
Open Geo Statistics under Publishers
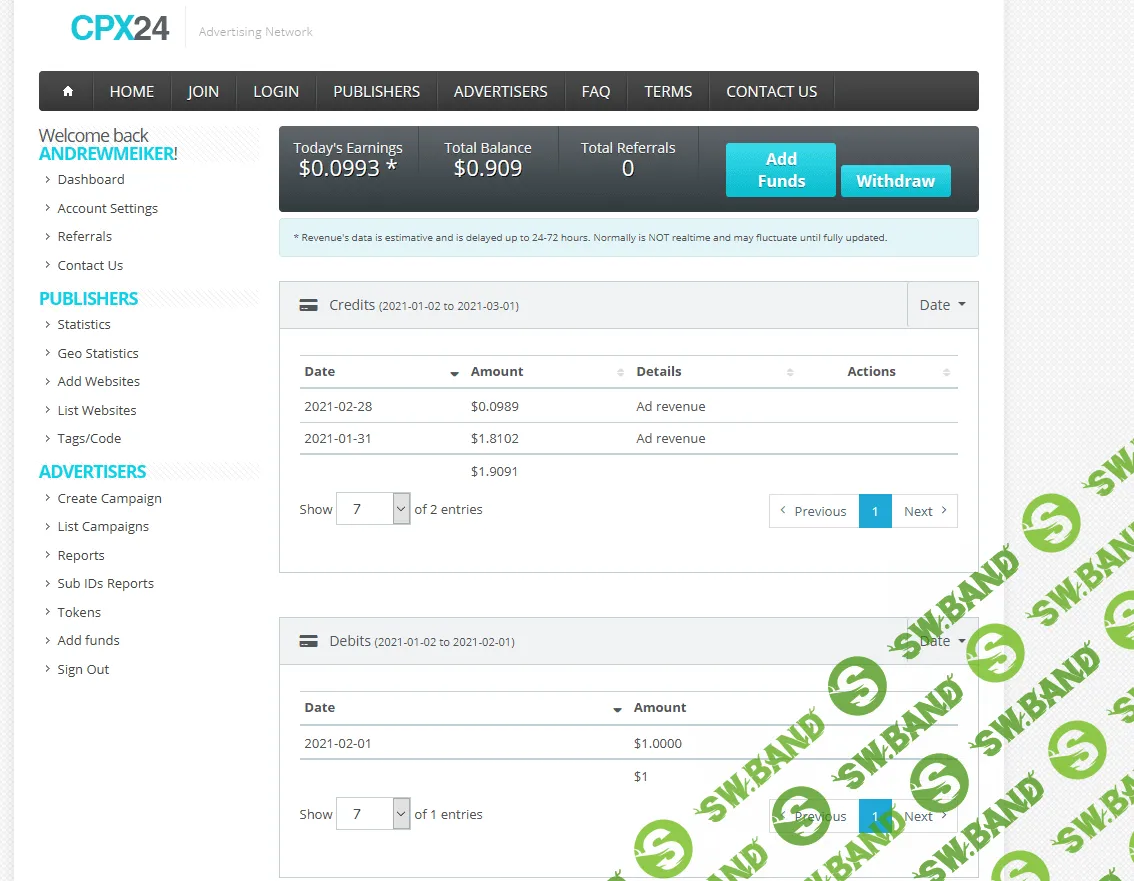pyautogui.click(x=98, y=353)
